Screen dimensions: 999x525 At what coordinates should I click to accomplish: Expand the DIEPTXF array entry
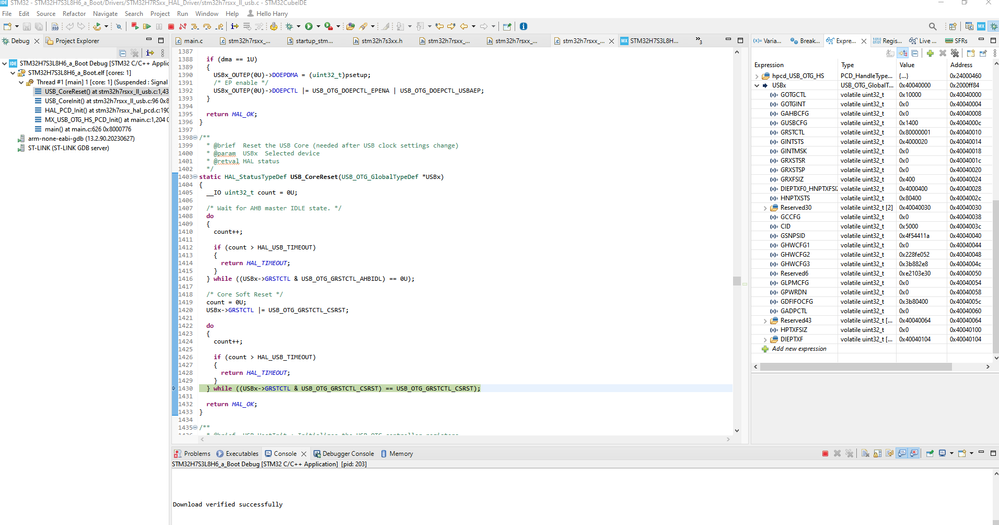pos(766,339)
